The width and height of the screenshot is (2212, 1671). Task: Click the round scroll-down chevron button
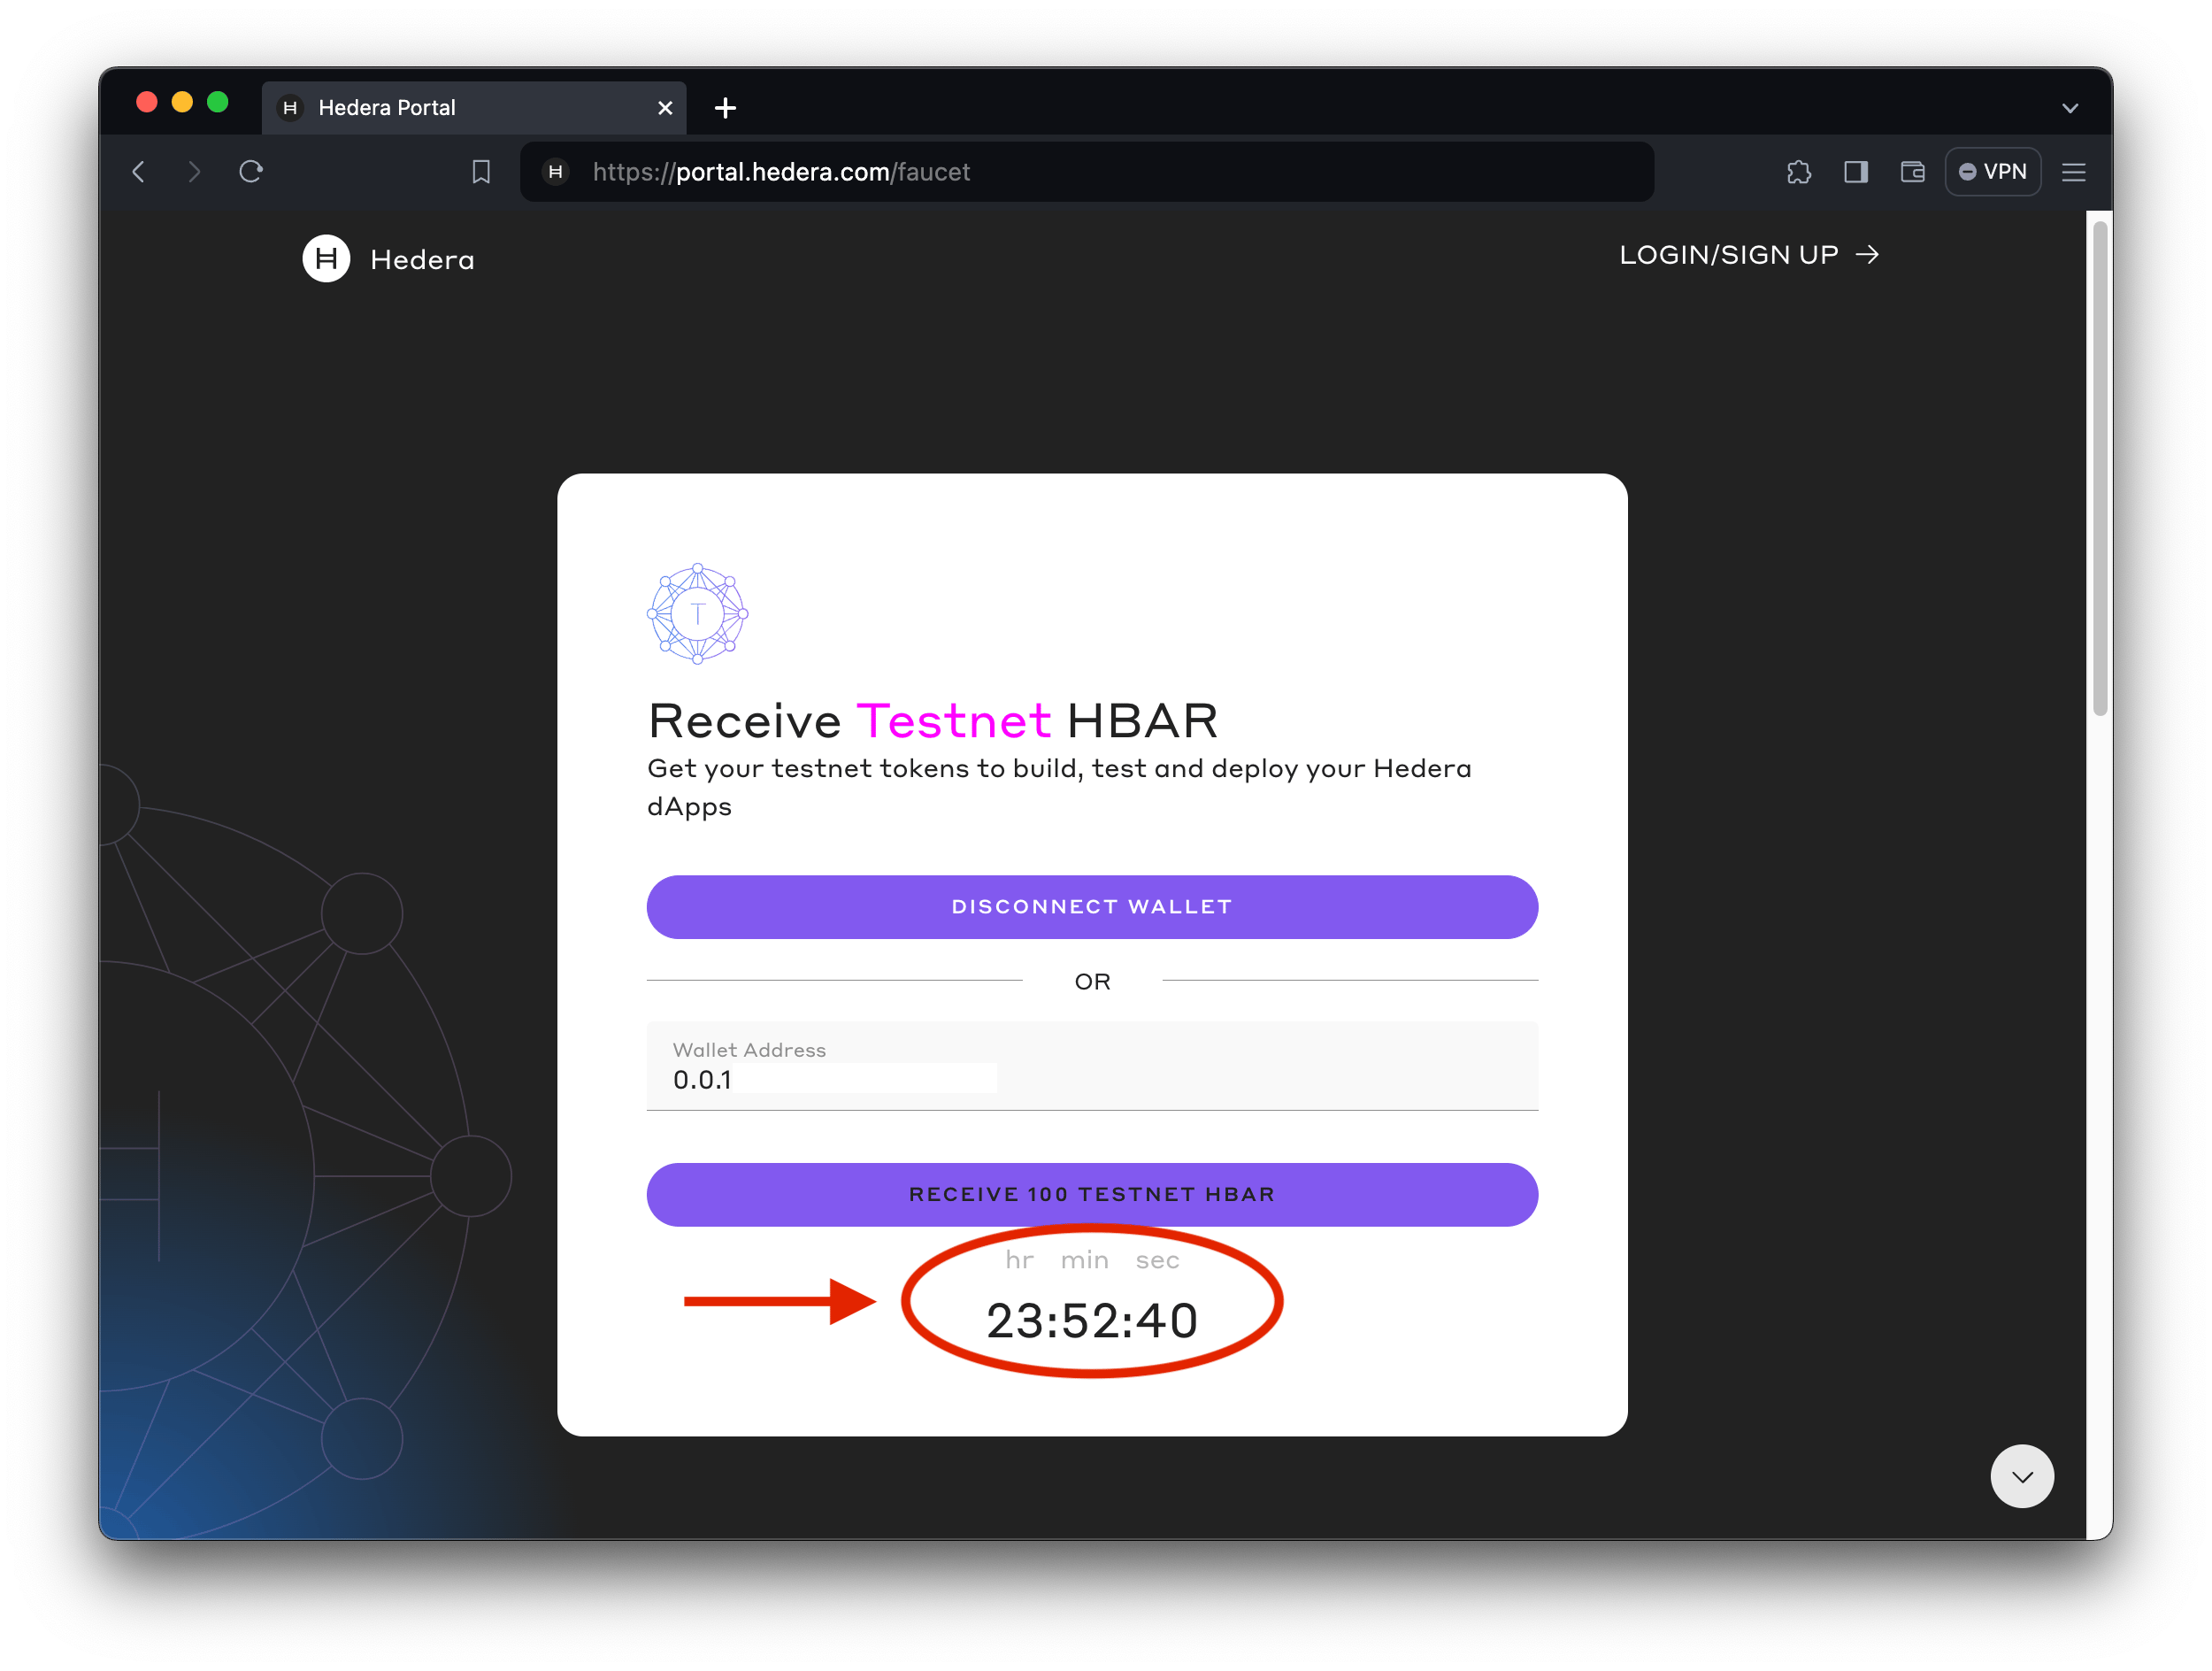(x=2022, y=1476)
